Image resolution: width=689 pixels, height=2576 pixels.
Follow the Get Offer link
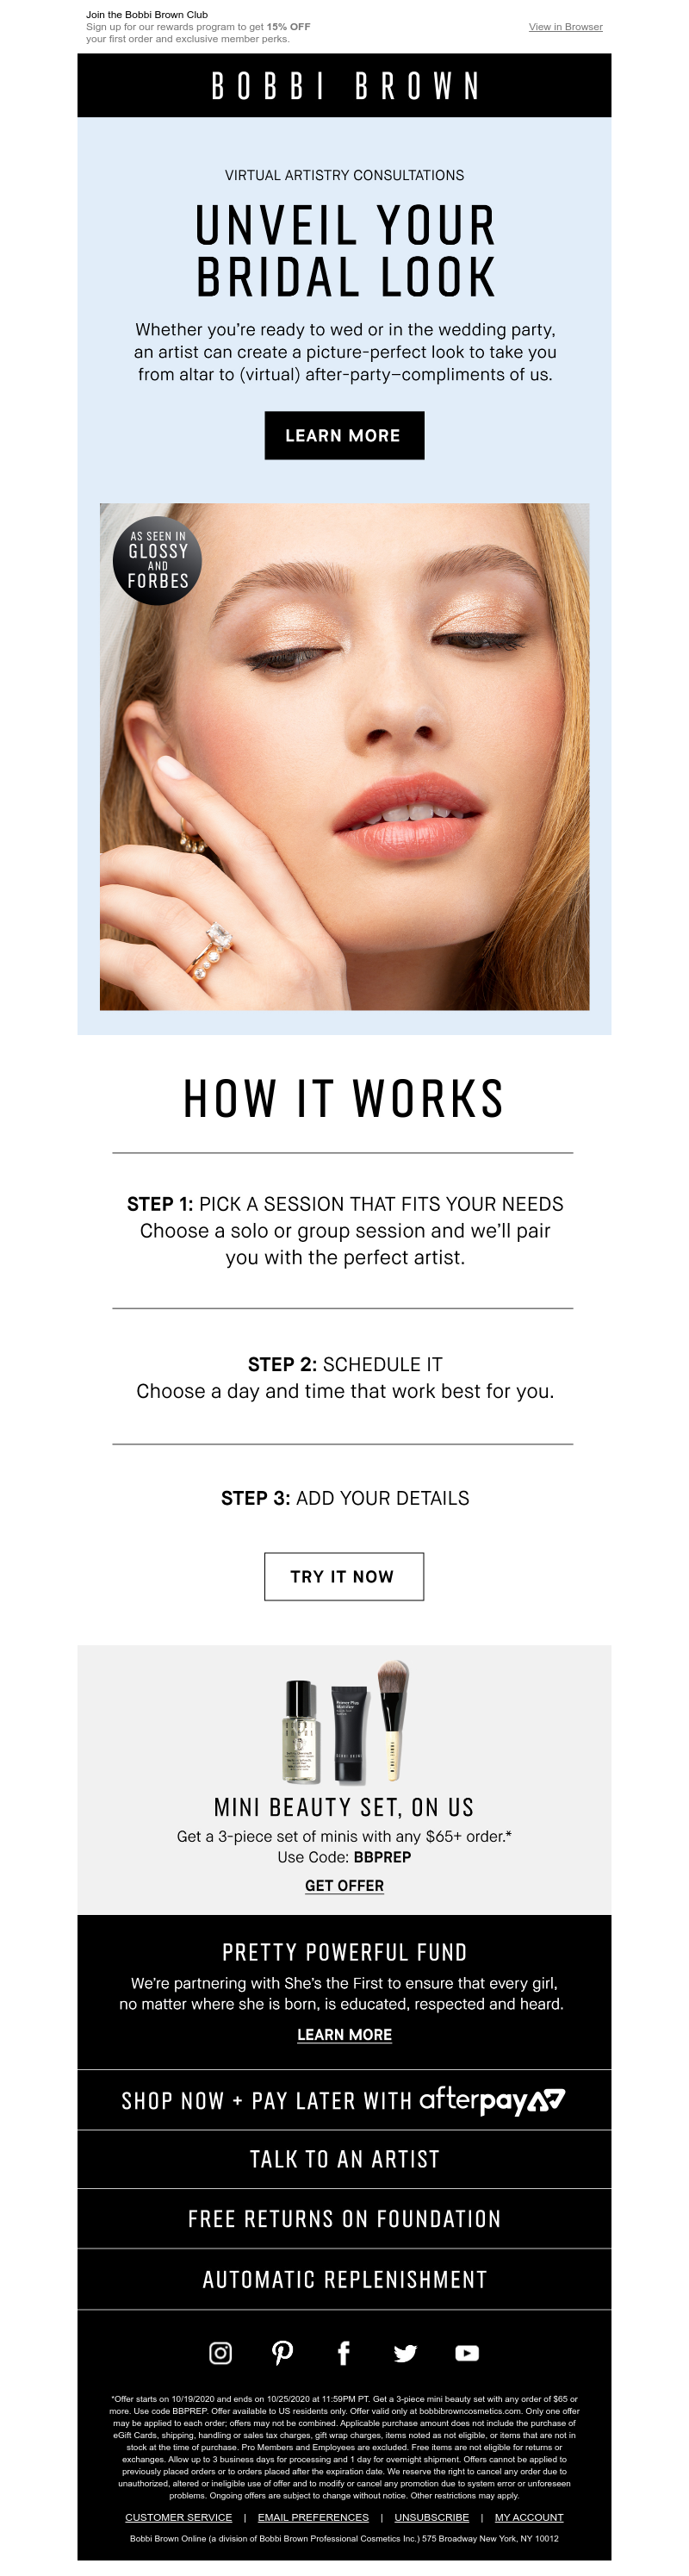344,1885
